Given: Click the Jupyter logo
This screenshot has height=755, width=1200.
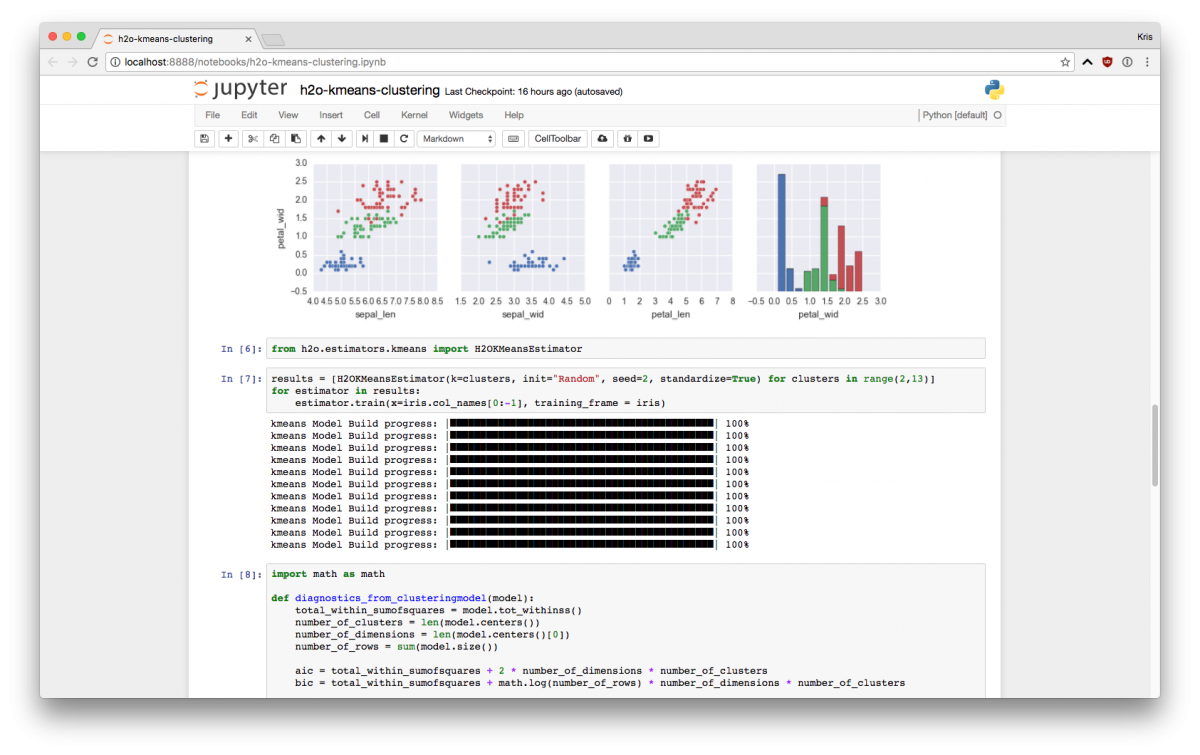Looking at the screenshot, I should (241, 89).
